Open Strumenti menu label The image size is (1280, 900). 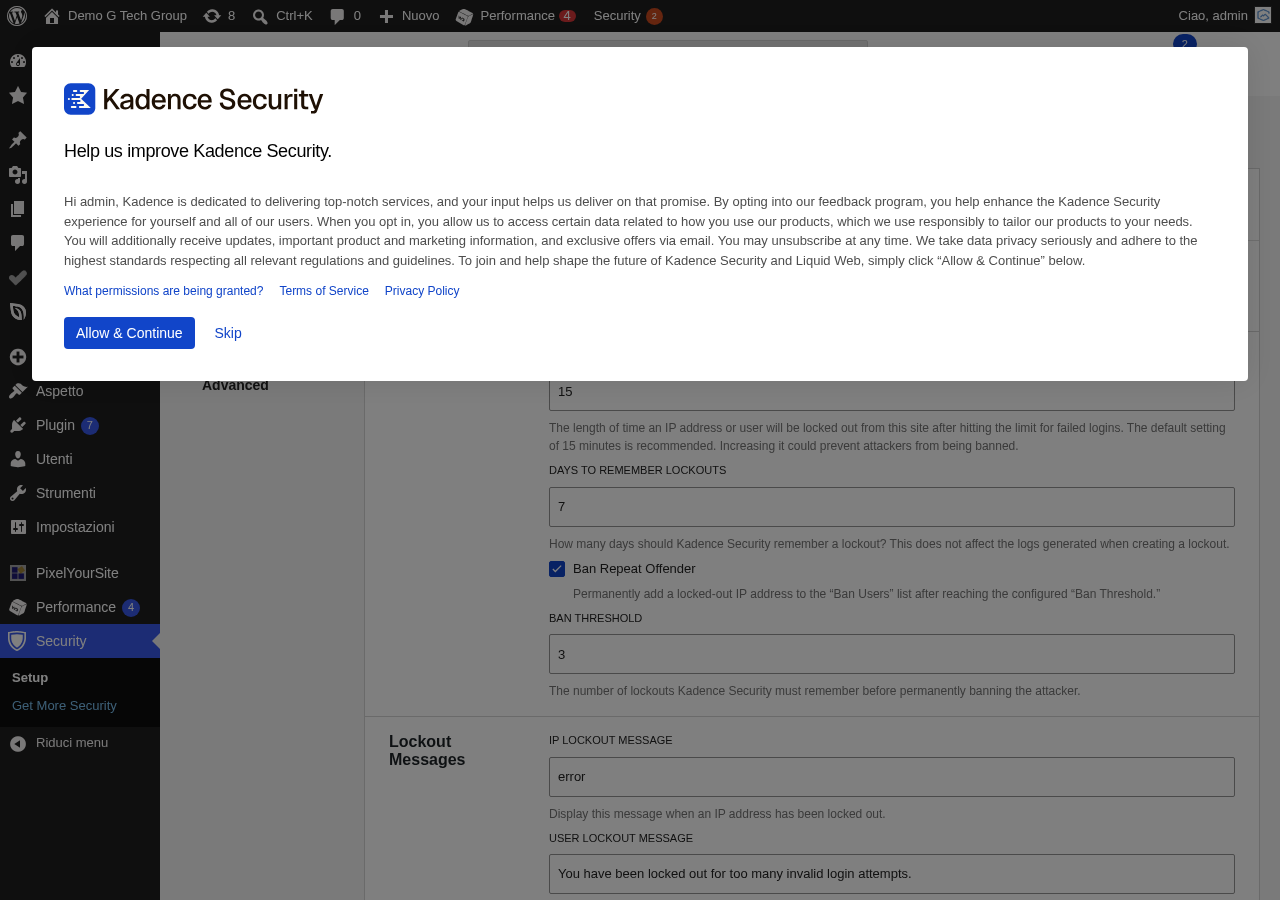click(x=66, y=493)
